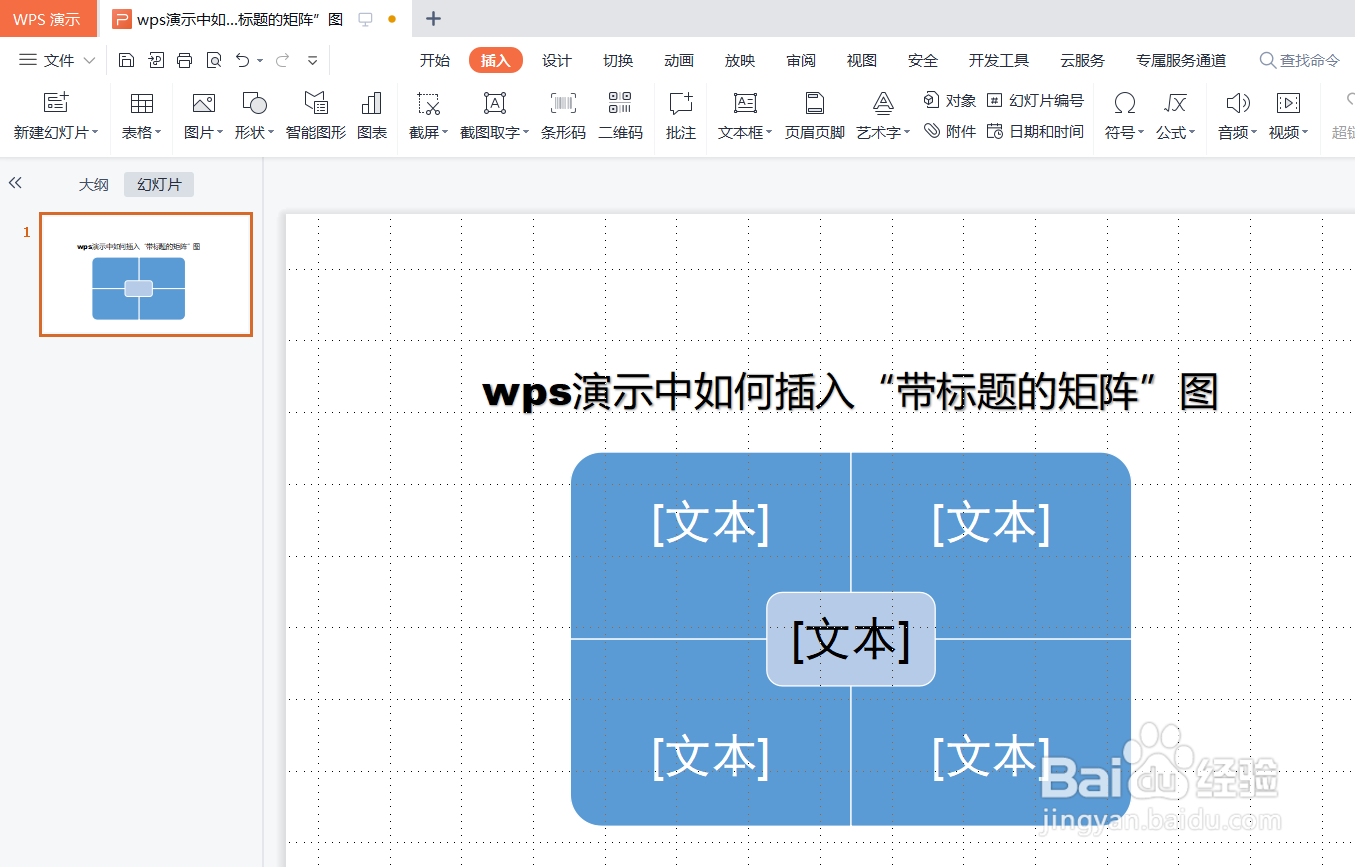Expand the Symbol (符号) dropdown arrow

coord(1141,132)
